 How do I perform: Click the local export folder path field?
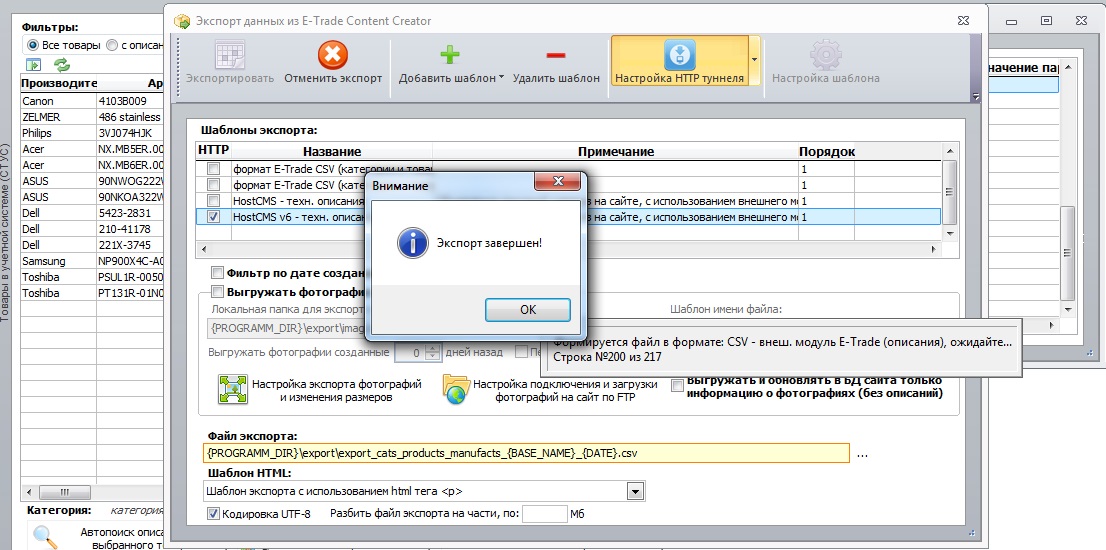286,329
